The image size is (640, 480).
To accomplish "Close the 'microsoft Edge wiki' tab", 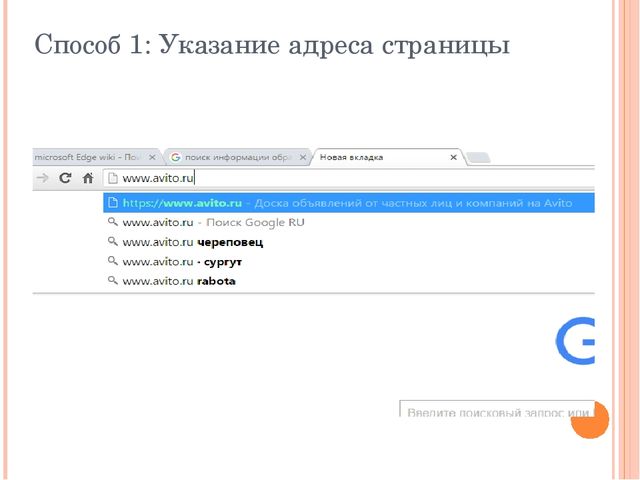I will click(x=152, y=157).
